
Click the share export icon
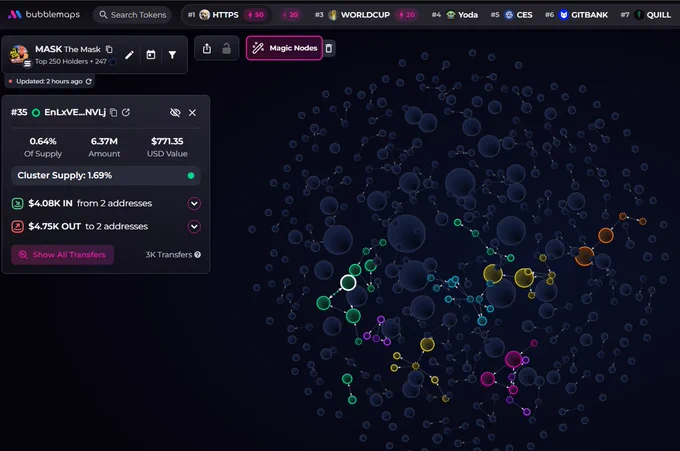pos(207,48)
